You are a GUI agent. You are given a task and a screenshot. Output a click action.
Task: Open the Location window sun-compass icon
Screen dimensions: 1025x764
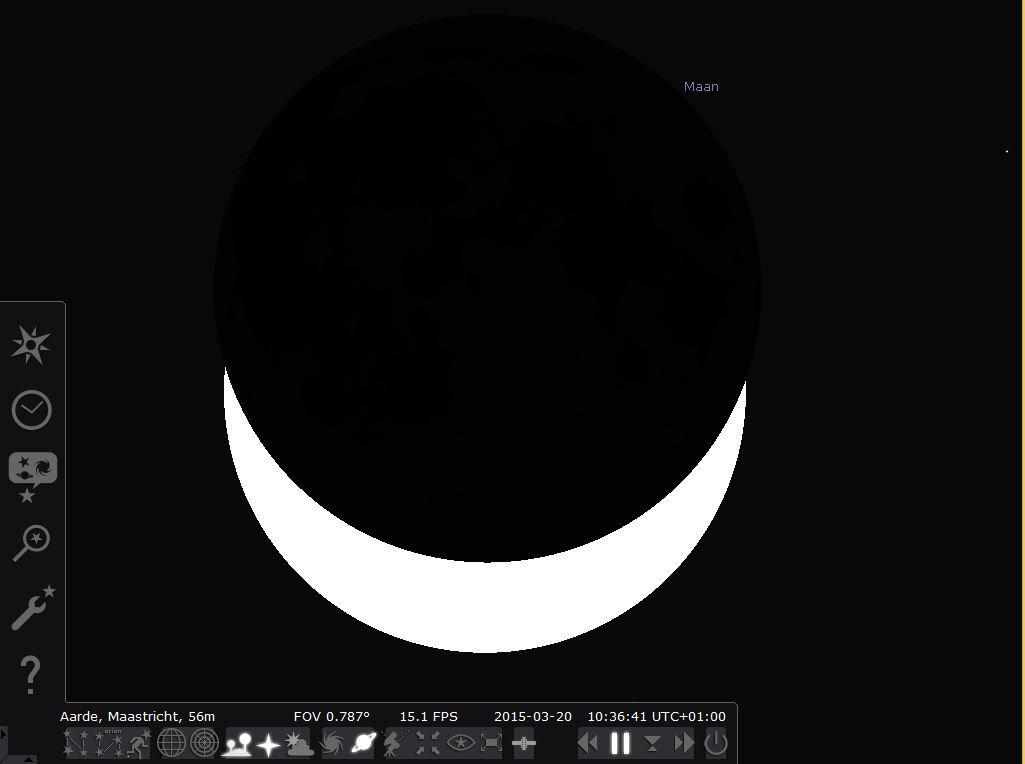coord(31,344)
